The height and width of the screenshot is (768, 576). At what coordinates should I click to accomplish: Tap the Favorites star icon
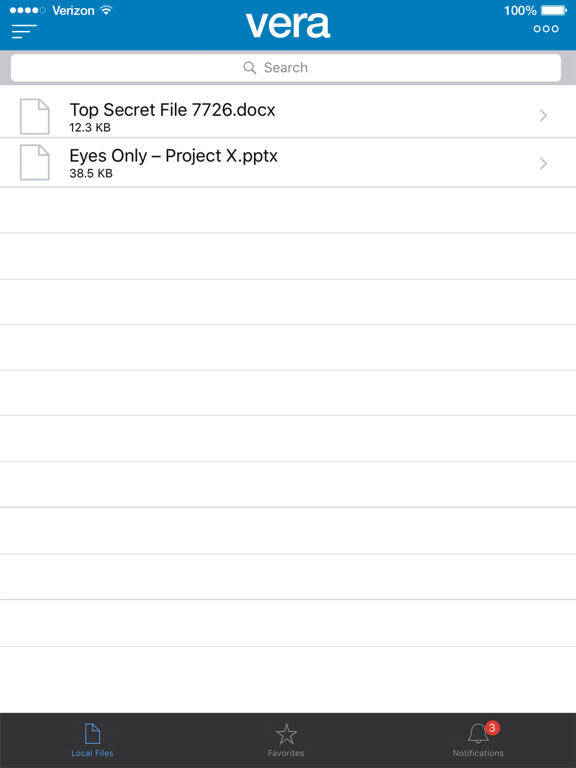click(x=286, y=734)
